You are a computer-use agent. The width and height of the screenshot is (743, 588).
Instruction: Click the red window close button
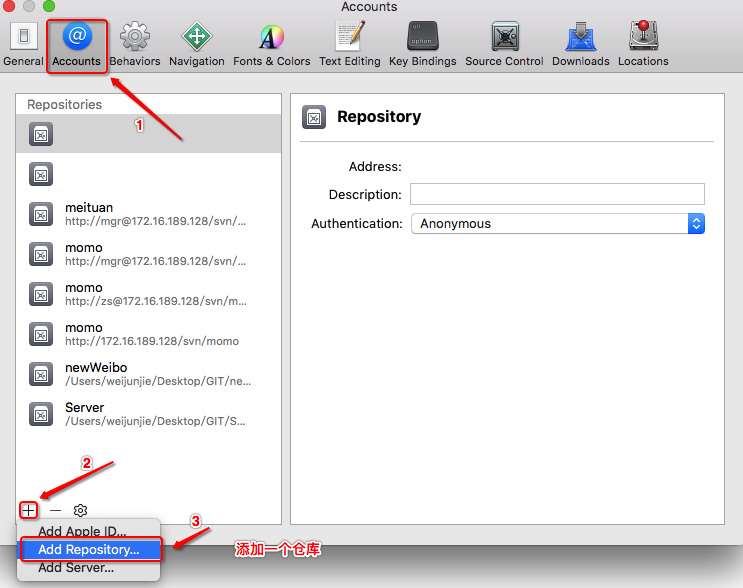(x=9, y=6)
